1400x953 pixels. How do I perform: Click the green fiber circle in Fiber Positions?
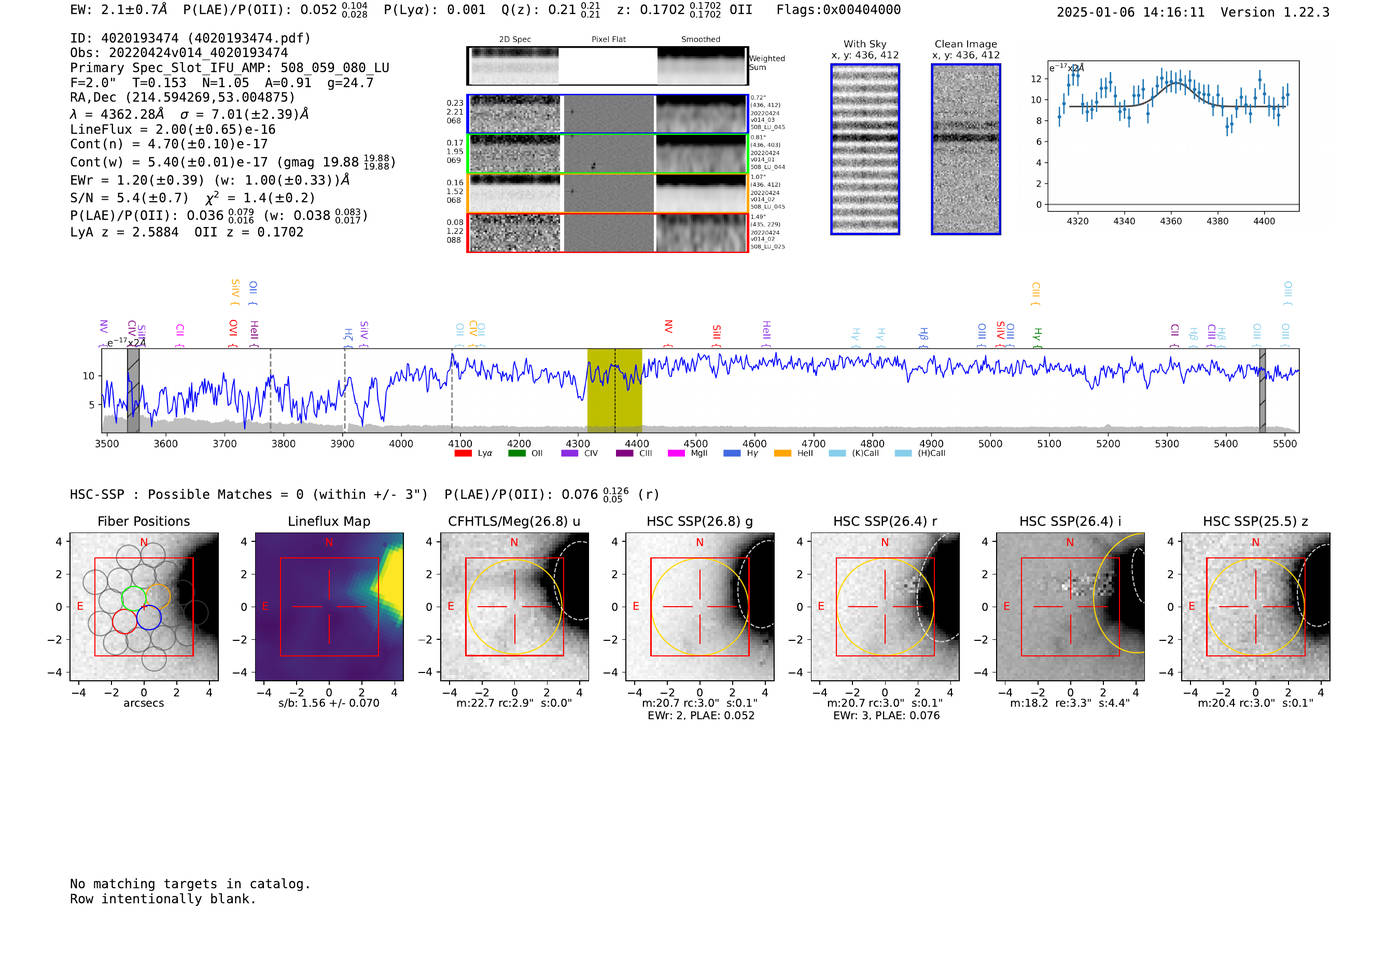pos(133,599)
